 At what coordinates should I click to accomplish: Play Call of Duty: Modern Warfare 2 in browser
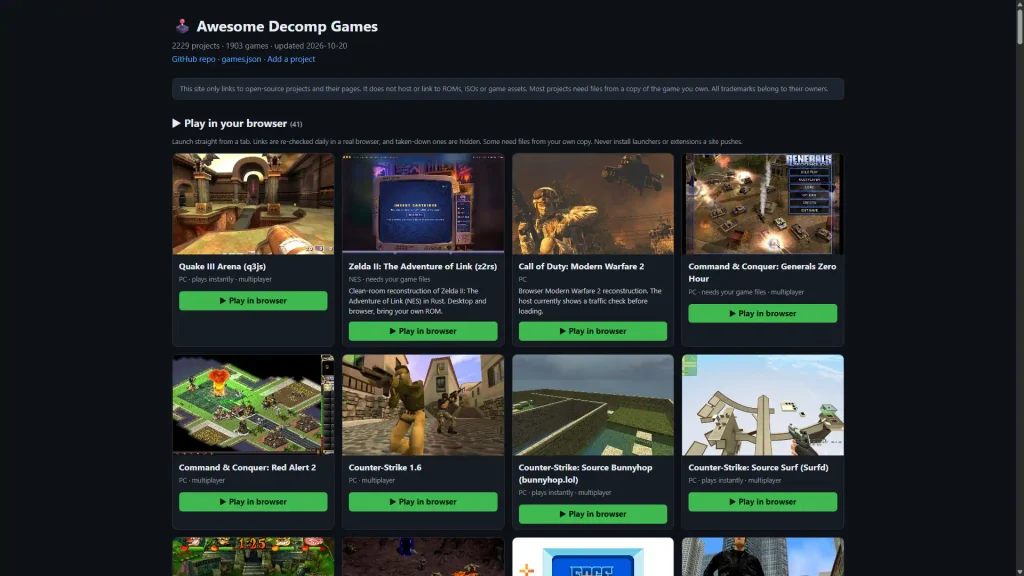(x=592, y=331)
